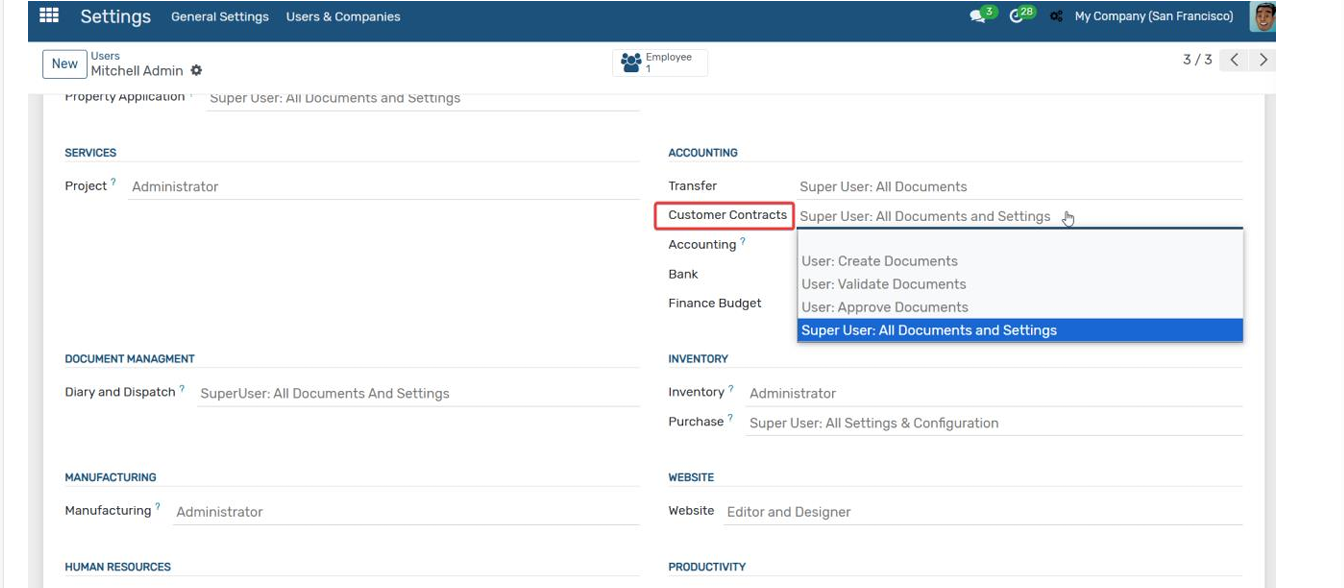Click the 'ACCOUNTING' section heading

point(703,153)
